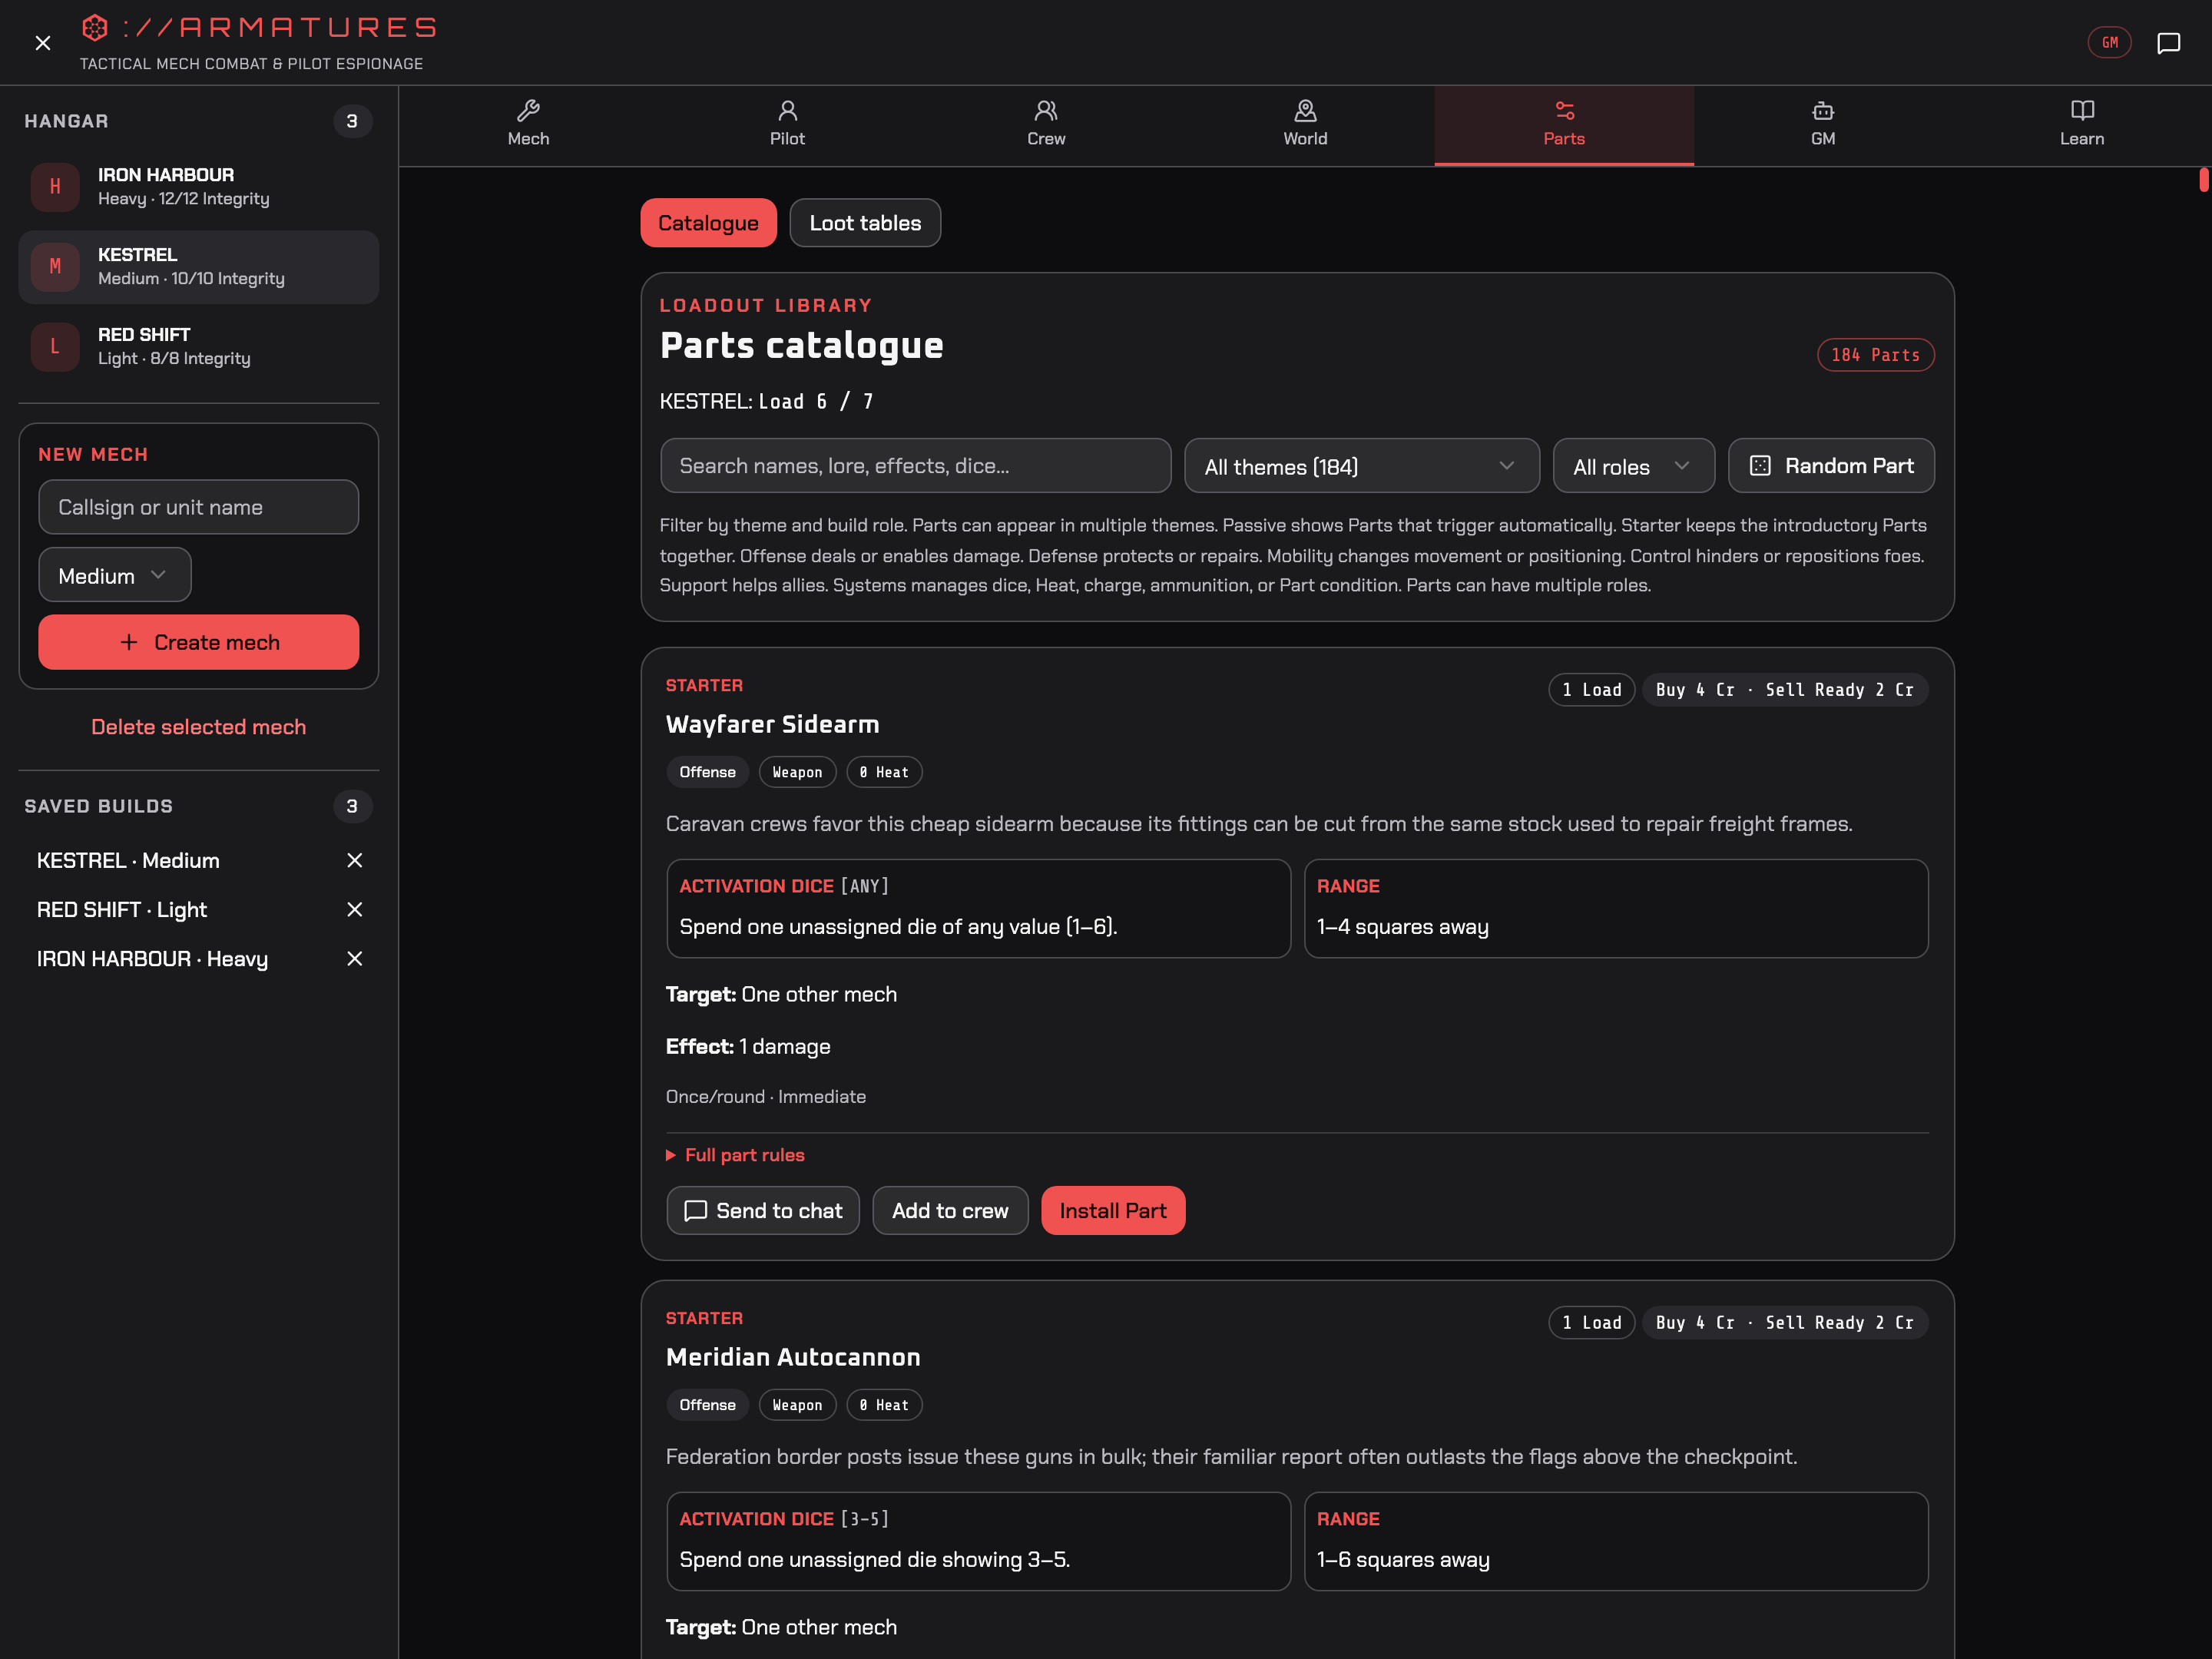
Task: Open the All roles dropdown
Action: point(1633,466)
